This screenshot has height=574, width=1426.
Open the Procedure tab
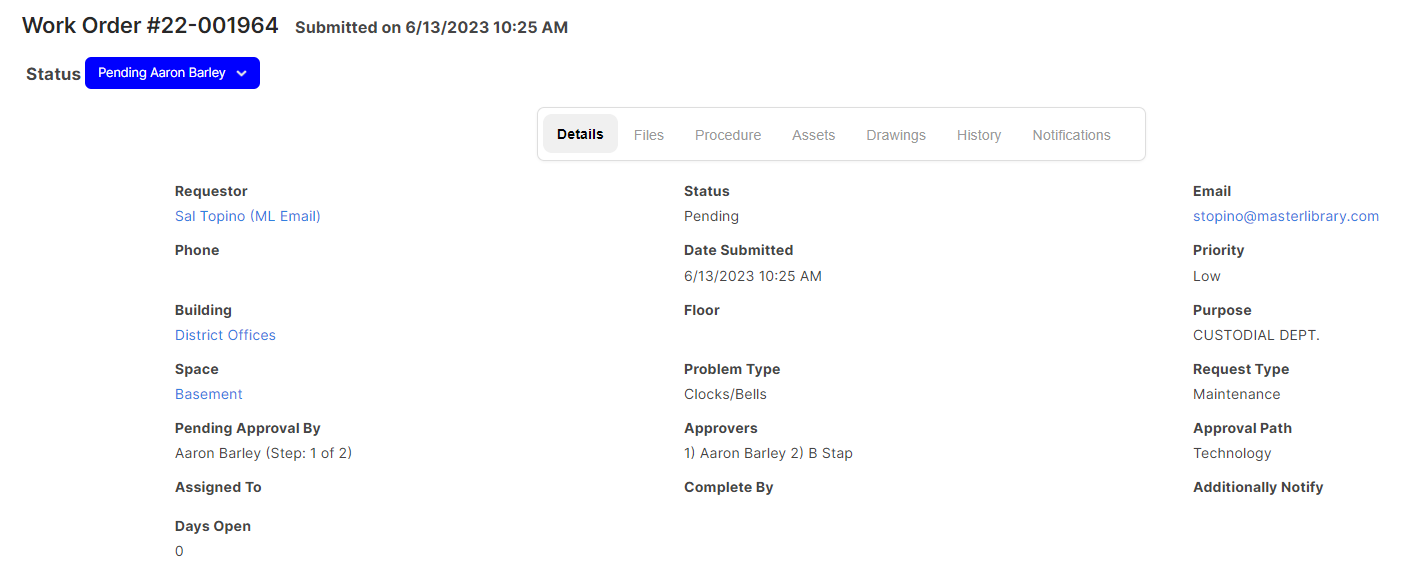click(728, 135)
